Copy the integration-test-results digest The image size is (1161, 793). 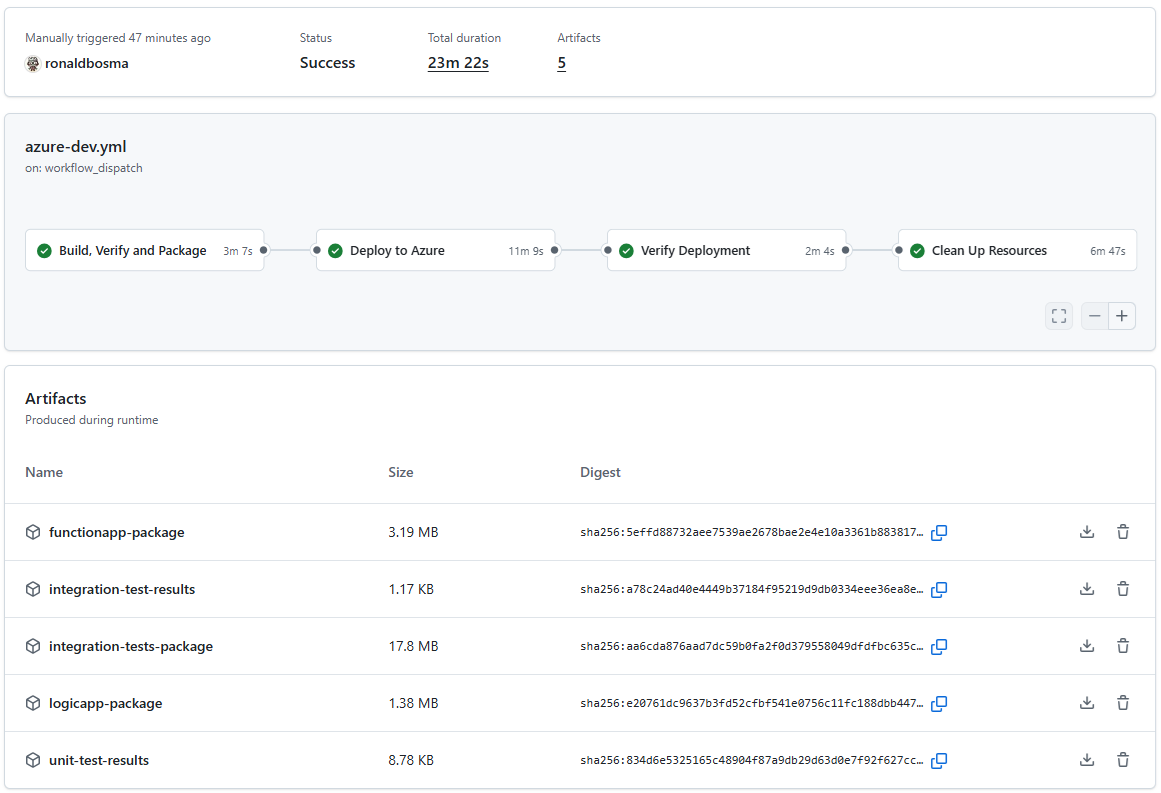pos(938,590)
